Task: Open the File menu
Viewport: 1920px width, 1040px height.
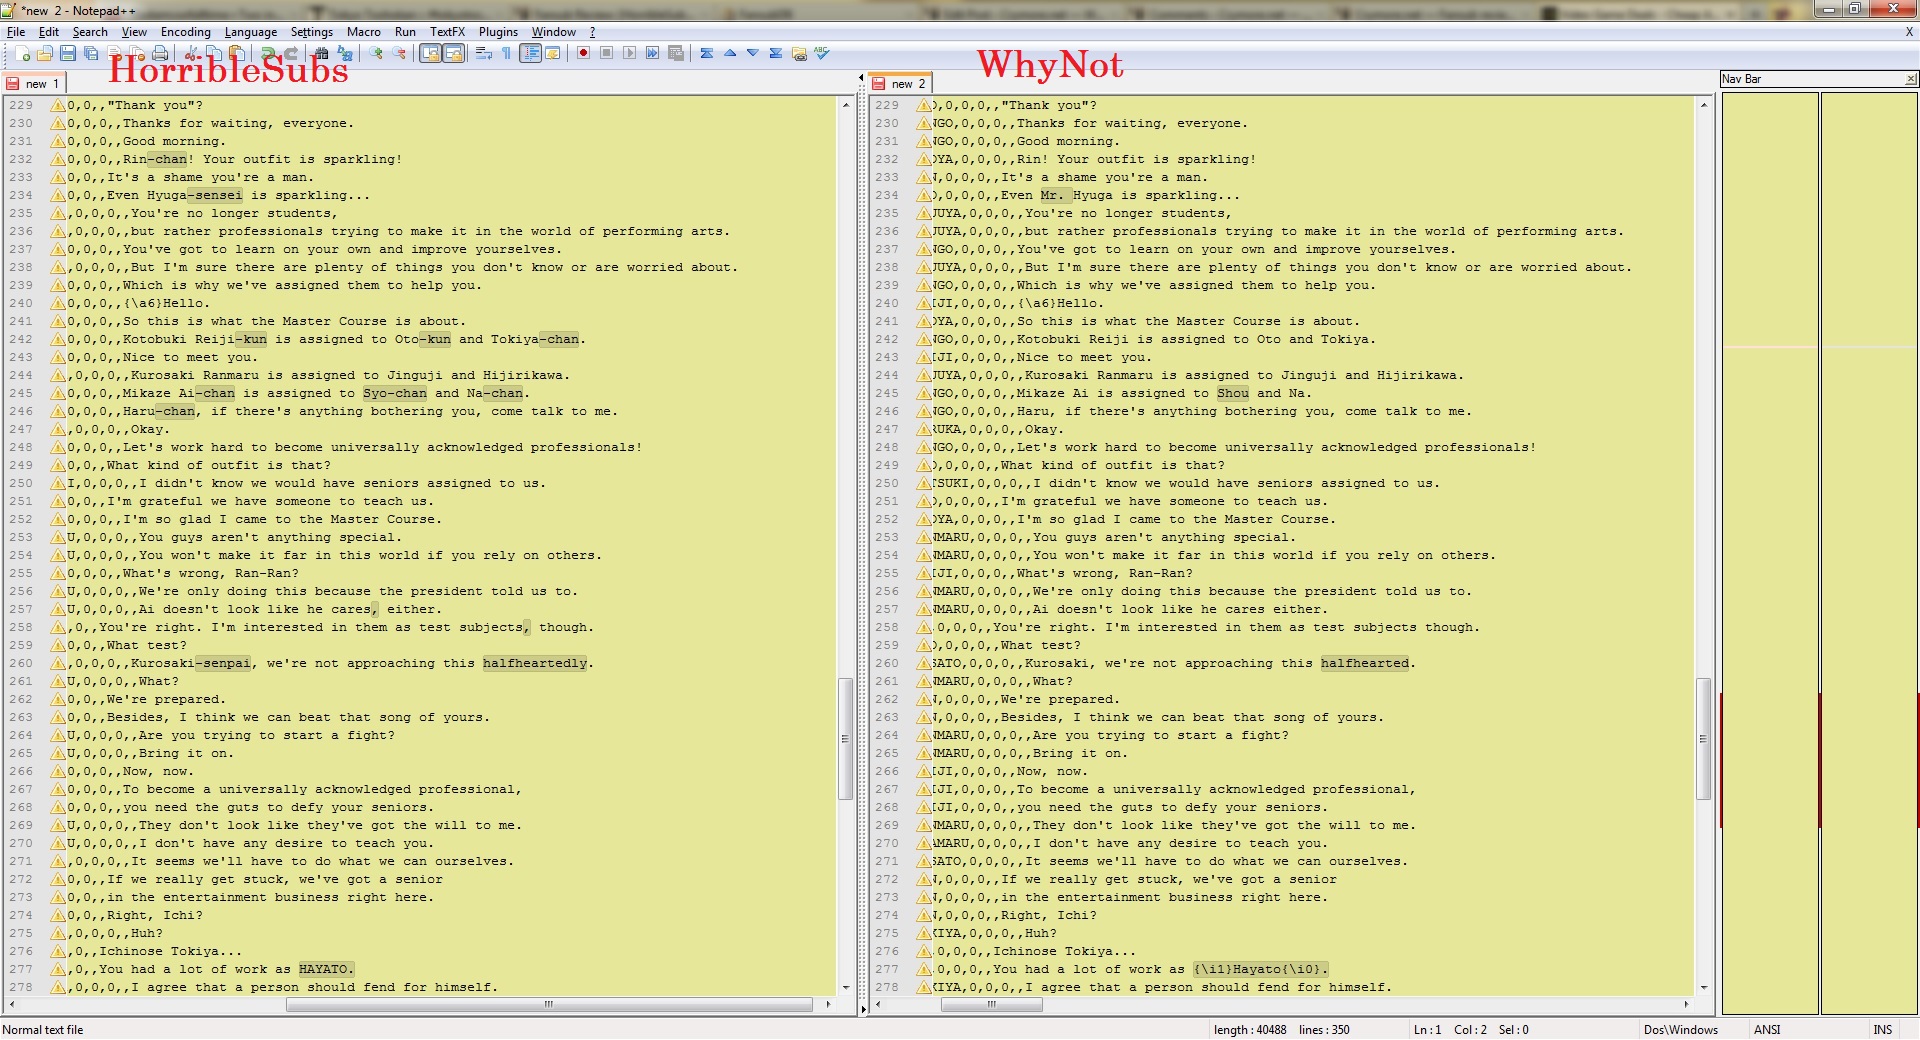Action: point(16,32)
